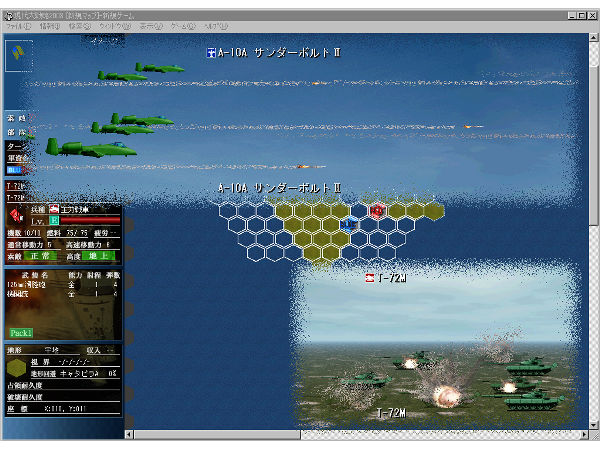The height and width of the screenshot is (450, 600).
Task: Click the blue BLU faction label in the left sidebar
Action: point(14,170)
